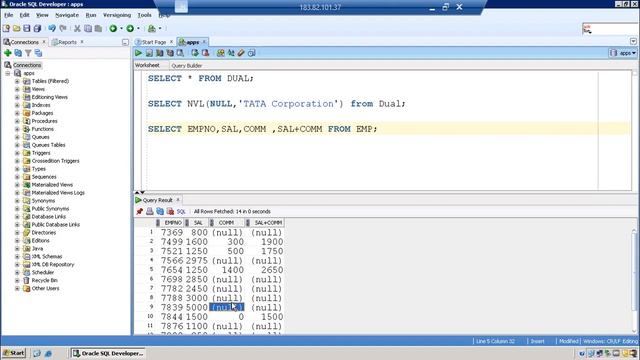Image resolution: width=640 pixels, height=360 pixels.
Task: Collapse the apps connection node
Action: [8, 73]
